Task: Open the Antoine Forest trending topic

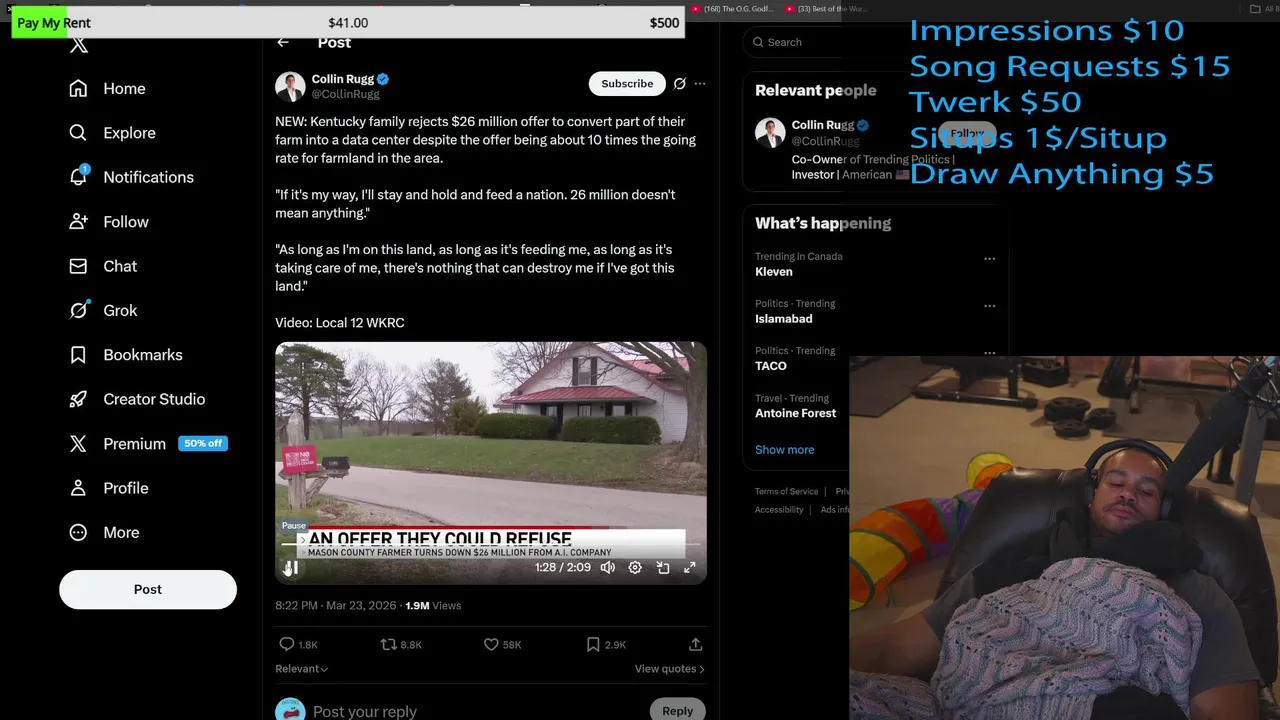Action: click(796, 413)
